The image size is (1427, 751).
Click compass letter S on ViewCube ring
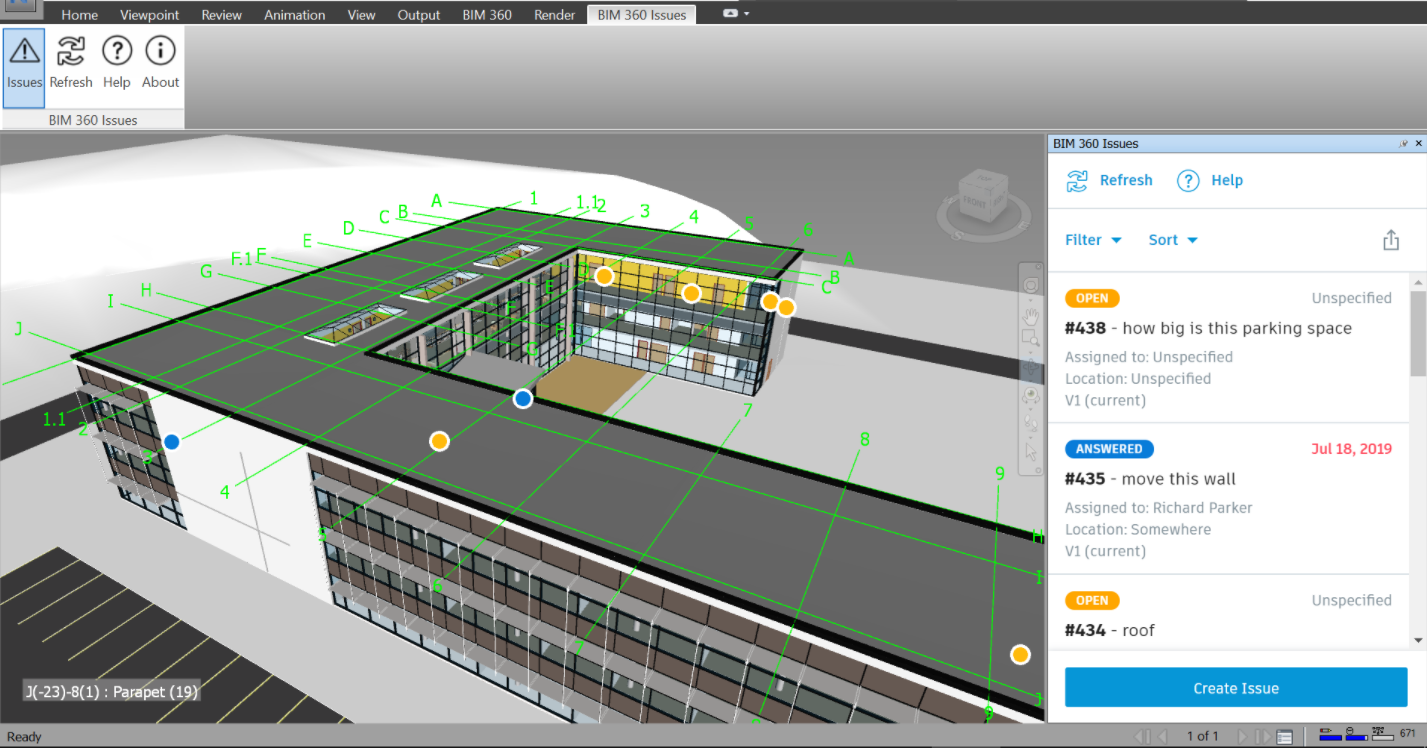[x=957, y=236]
